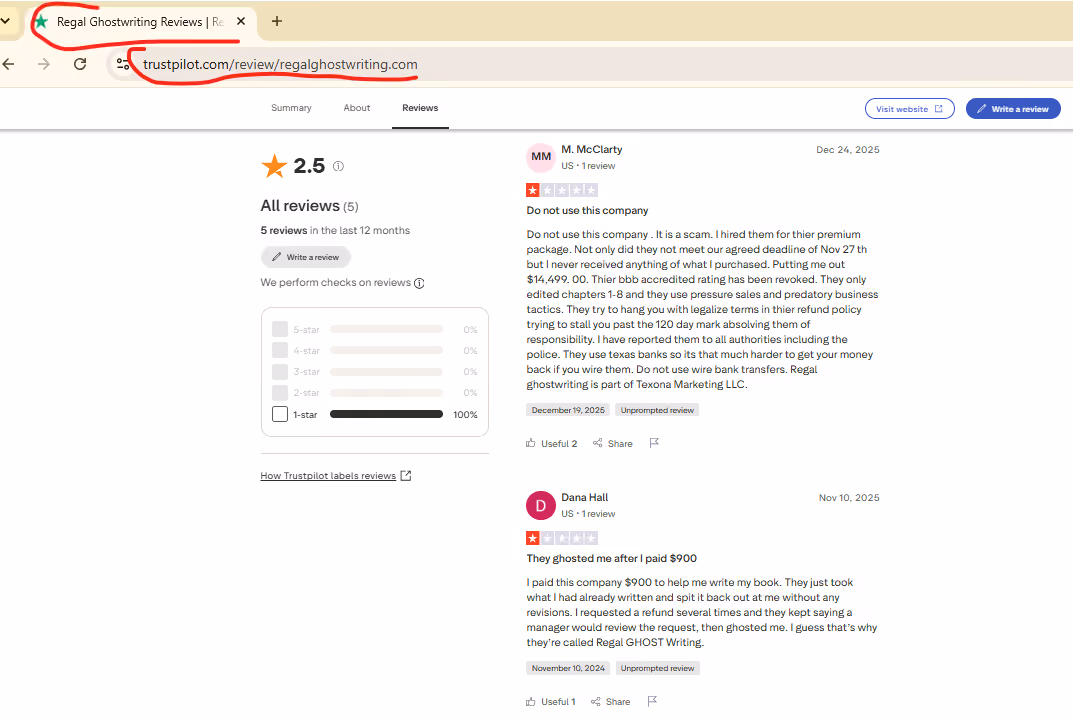Click the blue Write a review button
1073x721 pixels.
1013,109
